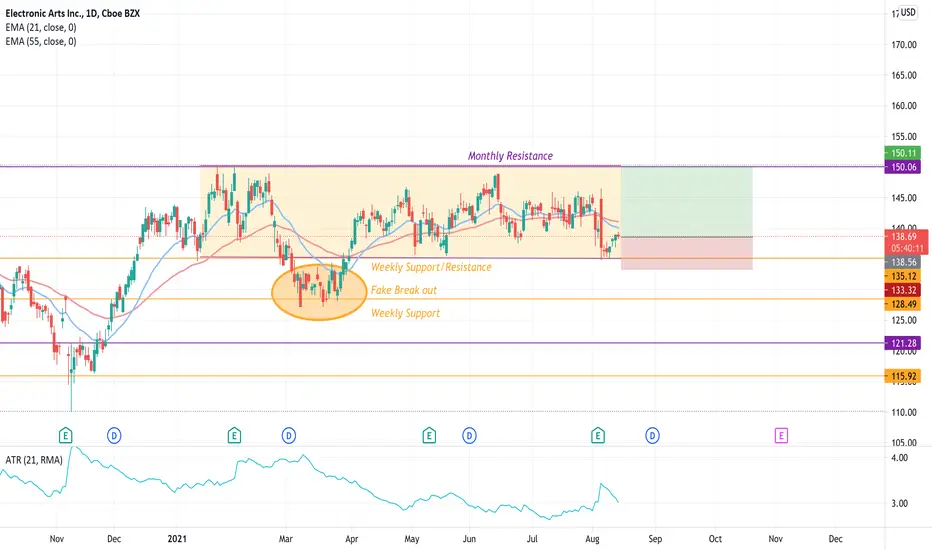Select the Weekly Support/Resistance annotation
This screenshot has height=550, width=932.
[432, 267]
